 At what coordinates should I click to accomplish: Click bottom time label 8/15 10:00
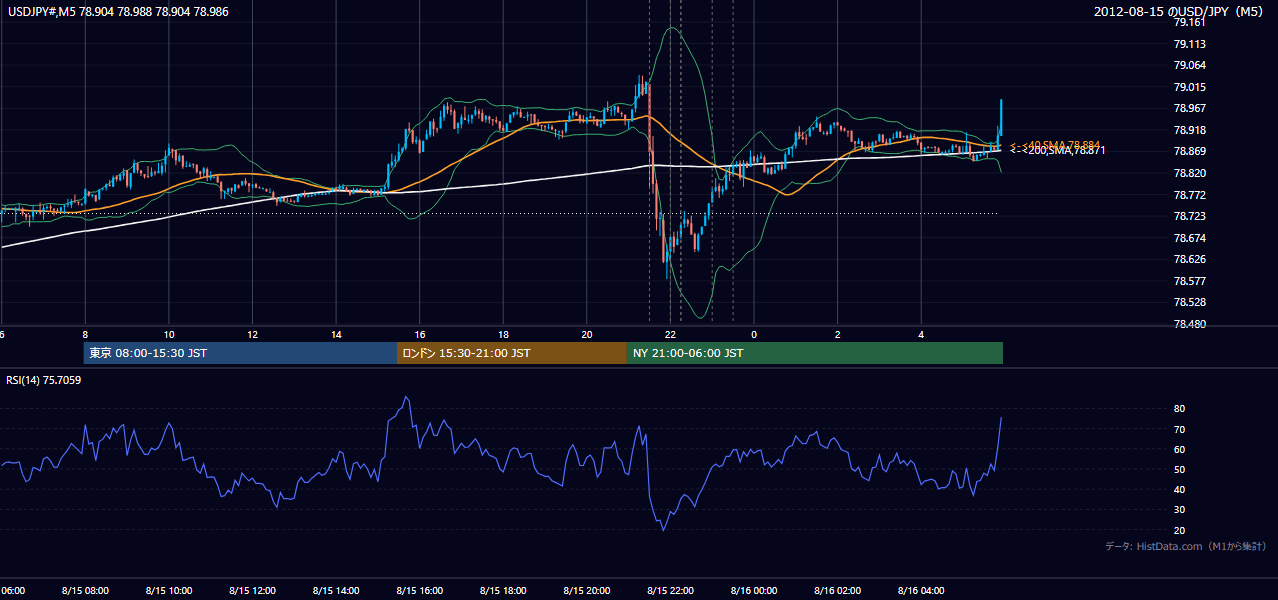[169, 590]
